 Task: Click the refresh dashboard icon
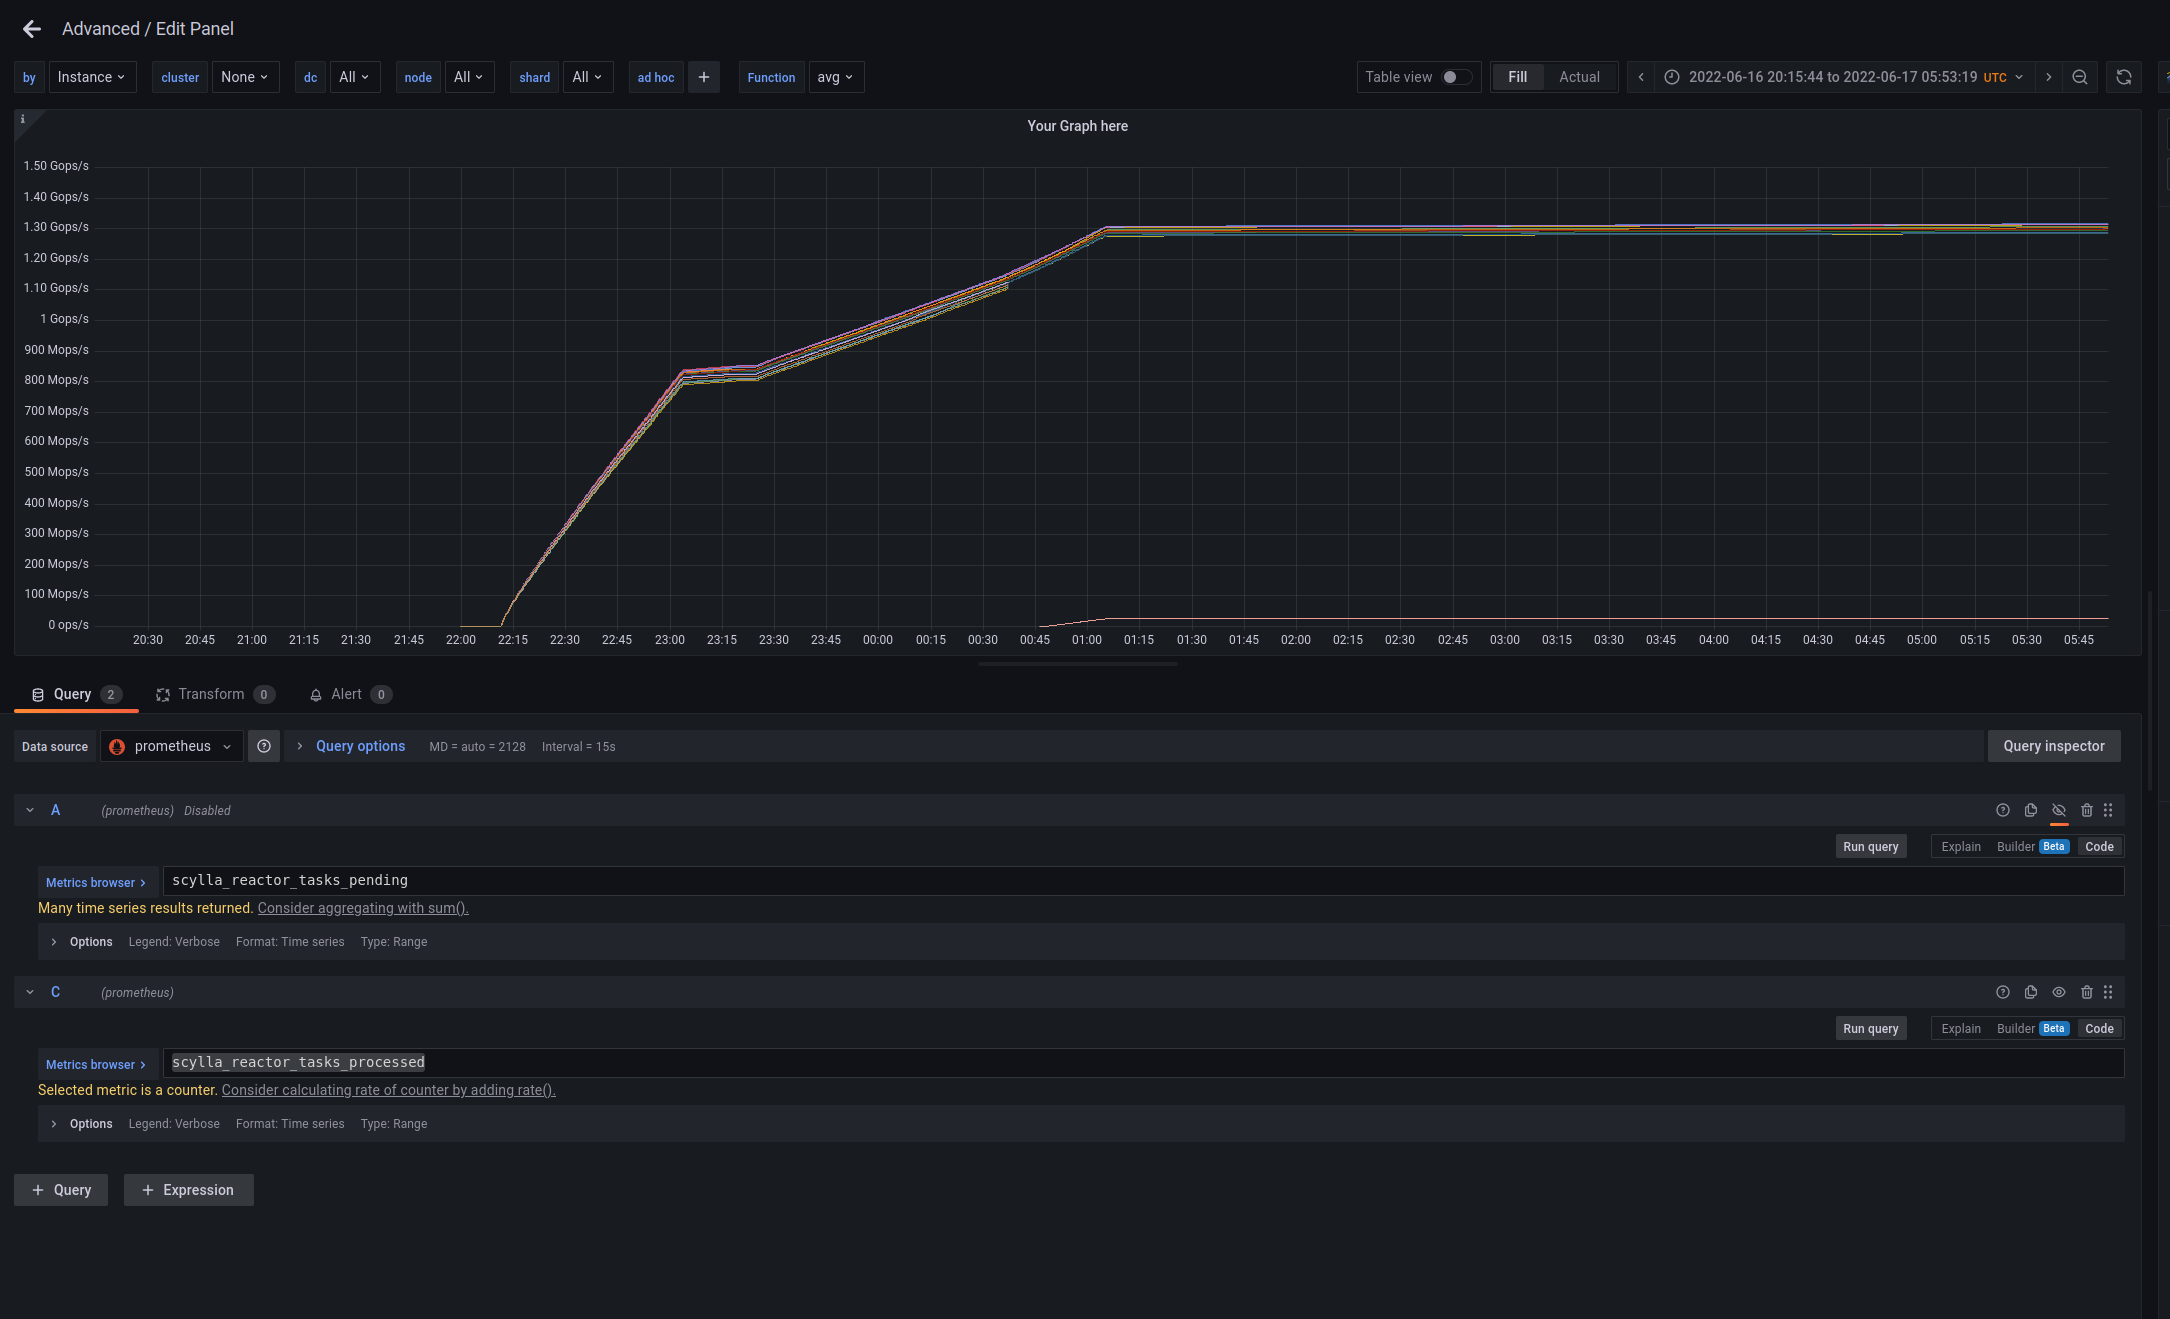pyautogui.click(x=2124, y=77)
